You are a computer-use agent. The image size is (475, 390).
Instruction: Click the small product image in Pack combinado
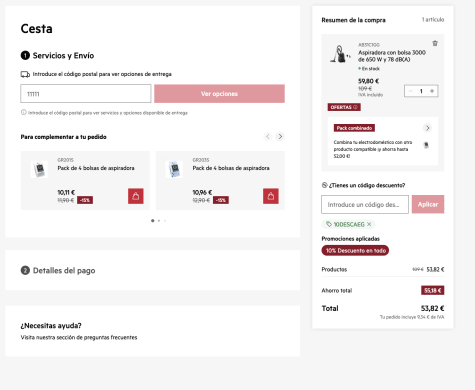[x=426, y=145]
